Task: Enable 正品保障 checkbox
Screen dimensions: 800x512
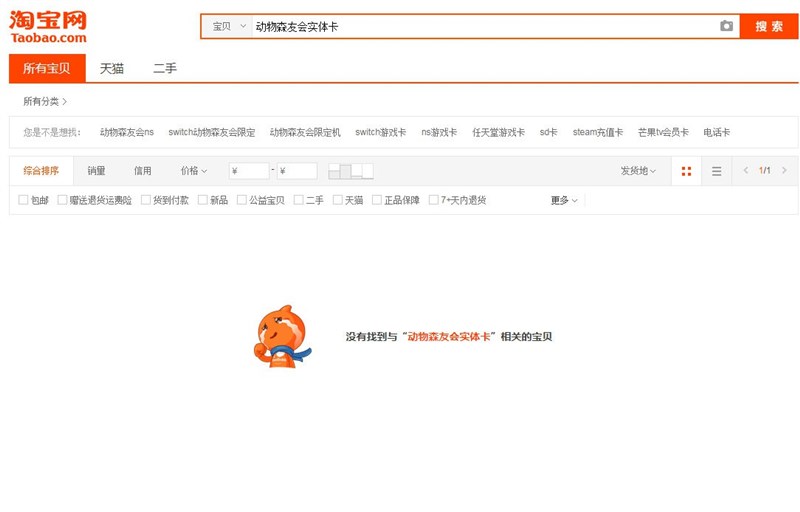Action: (377, 200)
